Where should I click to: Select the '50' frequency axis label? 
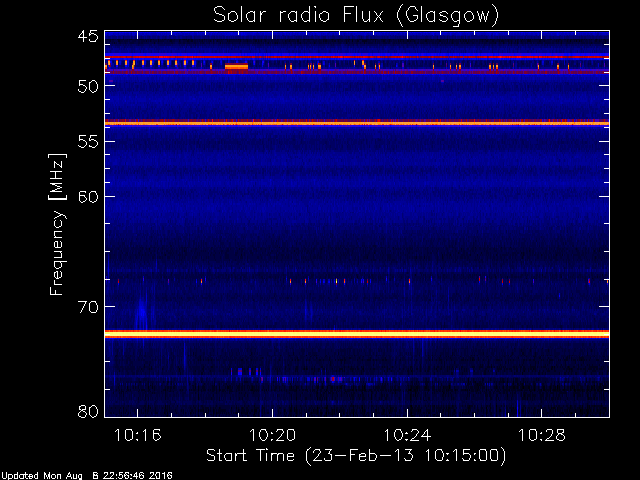pos(88,86)
